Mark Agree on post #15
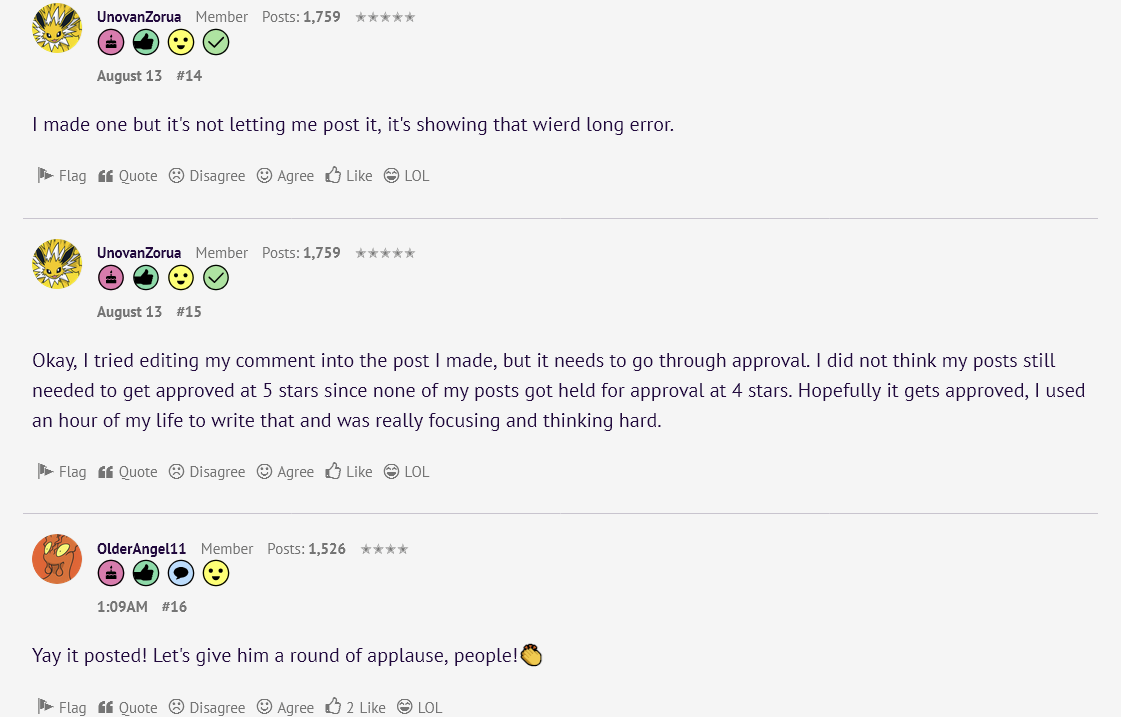The width and height of the screenshot is (1121, 717). click(x=285, y=472)
